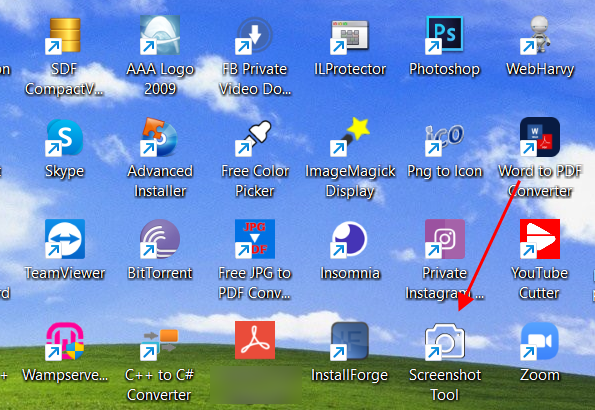Click the TeamViewer desktop icon
This screenshot has height=410, width=595.
(x=65, y=239)
